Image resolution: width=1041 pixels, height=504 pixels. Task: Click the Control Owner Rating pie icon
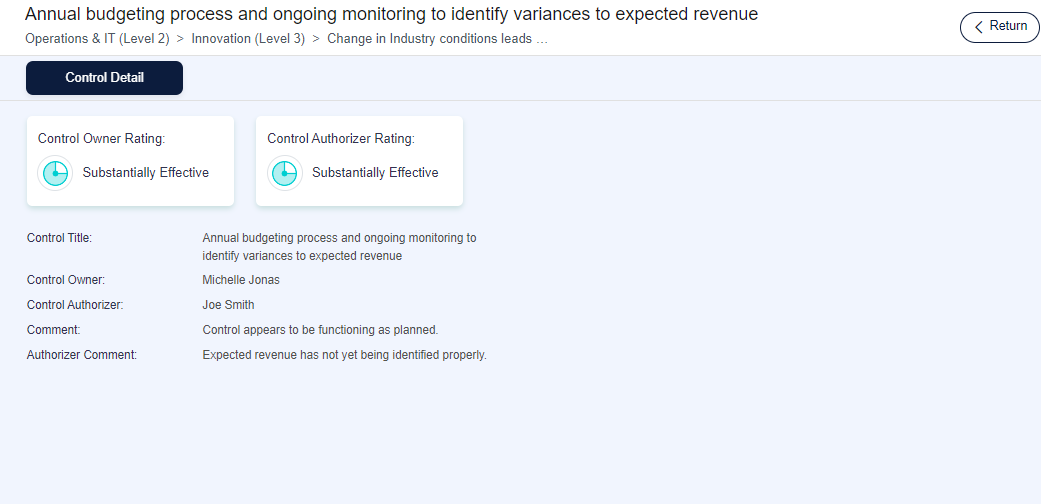(x=55, y=173)
